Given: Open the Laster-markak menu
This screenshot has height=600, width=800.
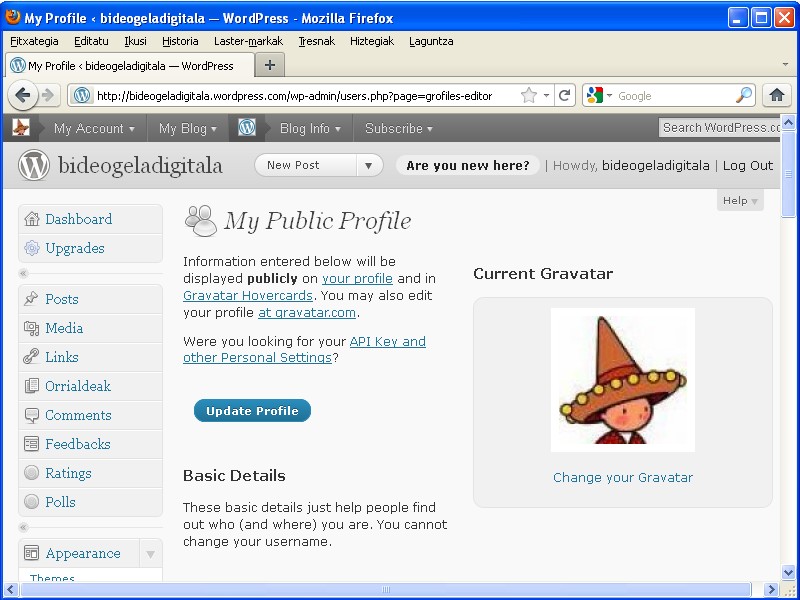Looking at the screenshot, I should pyautogui.click(x=248, y=41).
